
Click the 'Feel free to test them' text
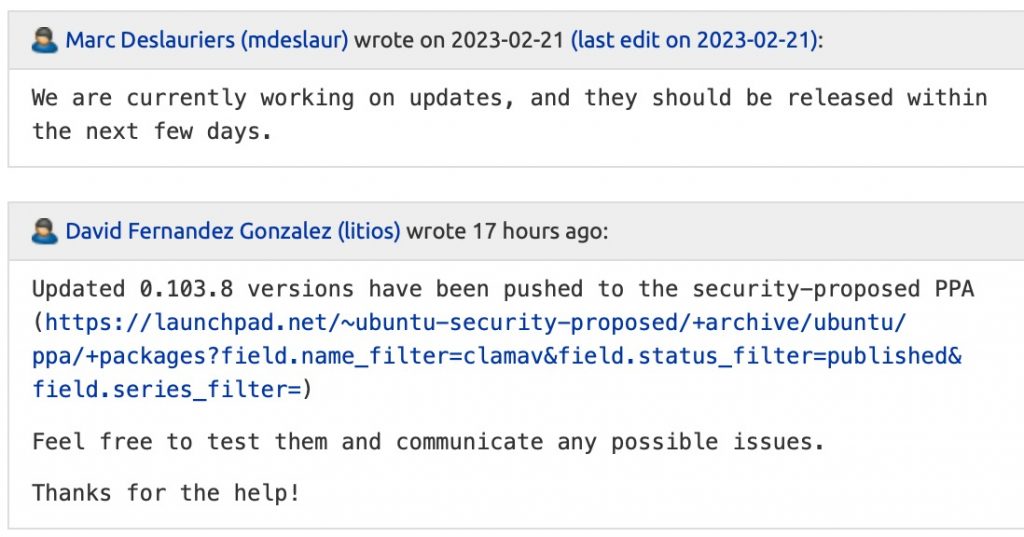(180, 441)
